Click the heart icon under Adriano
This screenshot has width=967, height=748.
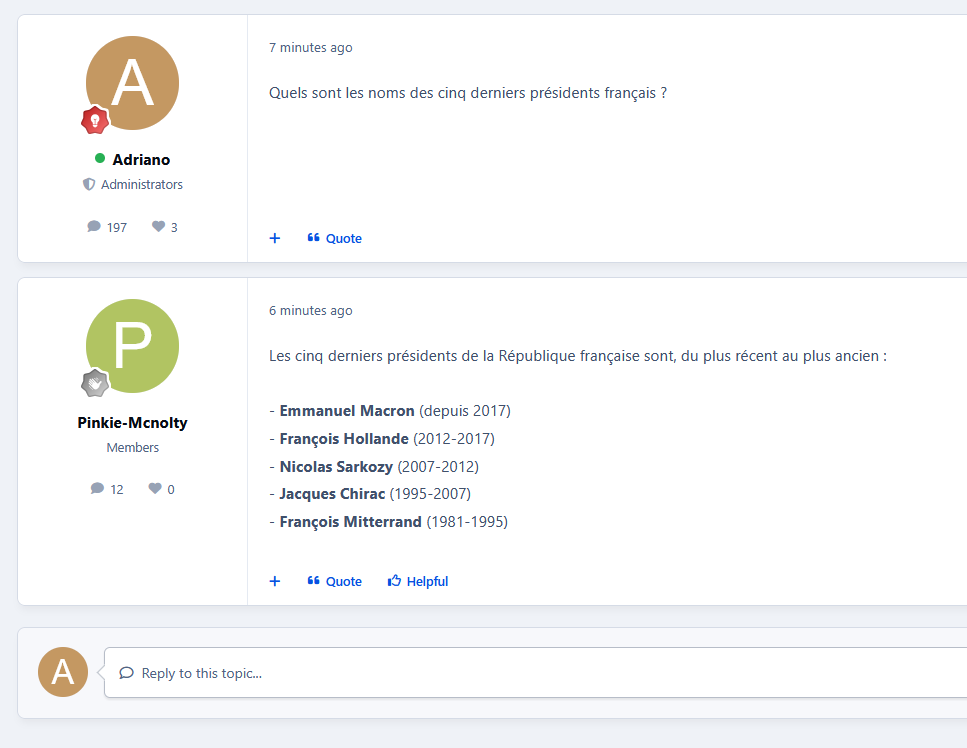(x=158, y=227)
